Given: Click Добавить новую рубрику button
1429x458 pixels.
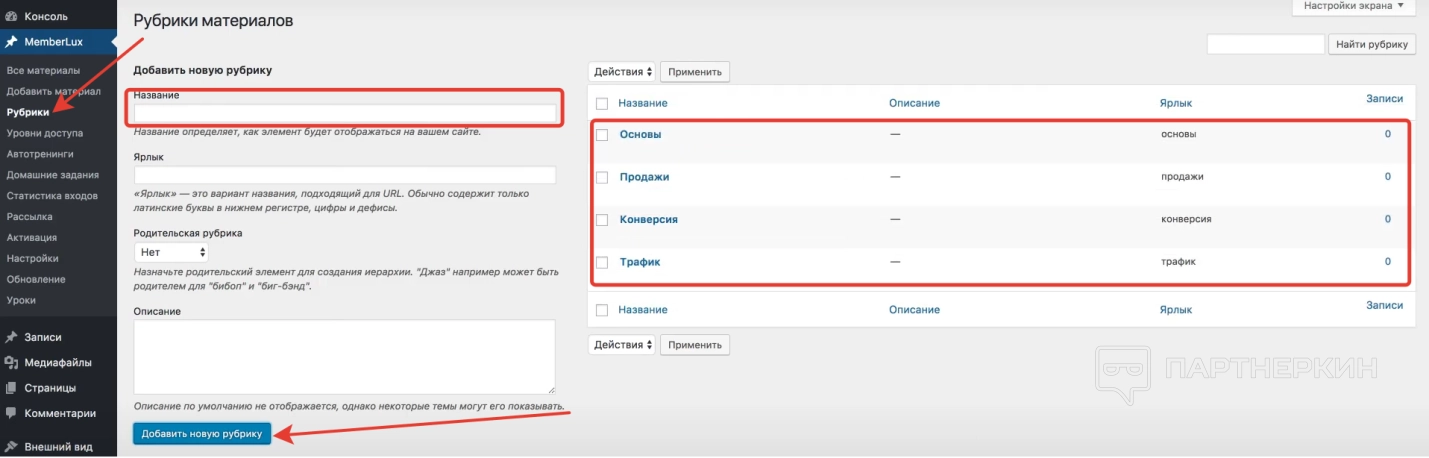Looking at the screenshot, I should click(x=201, y=433).
